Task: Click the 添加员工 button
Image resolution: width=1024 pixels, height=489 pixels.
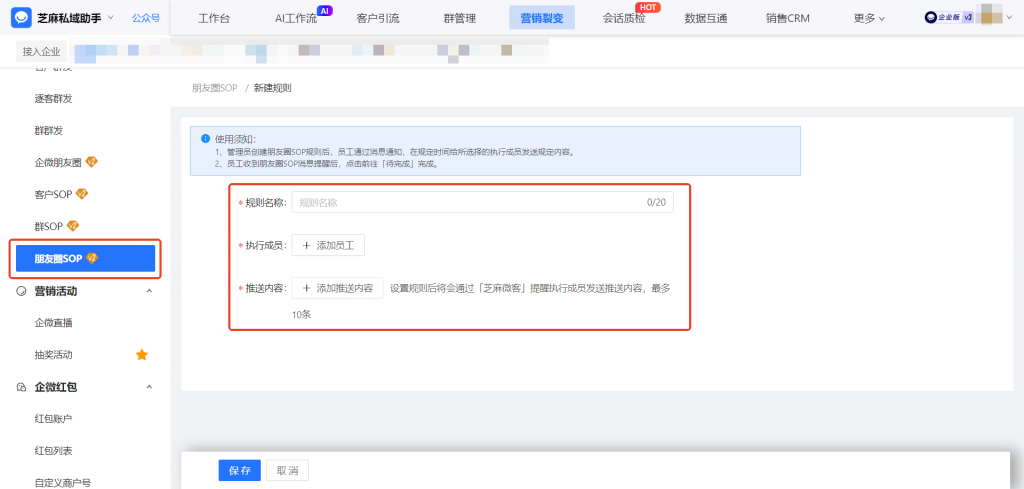Action: tap(328, 245)
